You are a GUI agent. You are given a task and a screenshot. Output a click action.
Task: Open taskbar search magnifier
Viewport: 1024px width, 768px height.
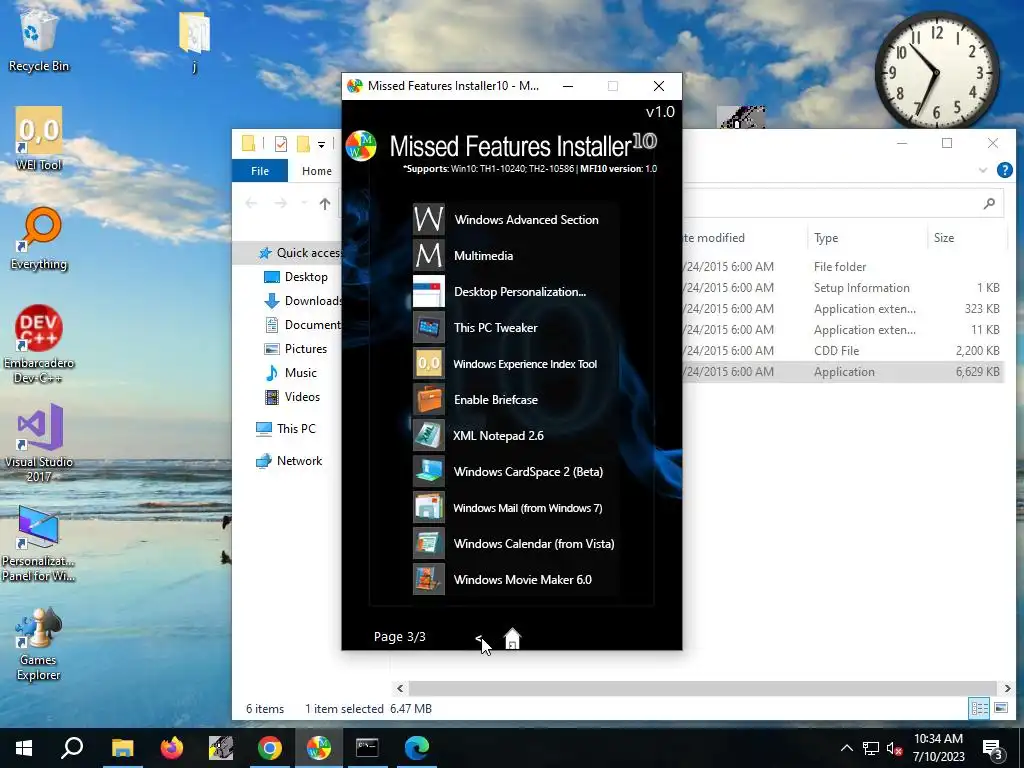pyautogui.click(x=72, y=748)
